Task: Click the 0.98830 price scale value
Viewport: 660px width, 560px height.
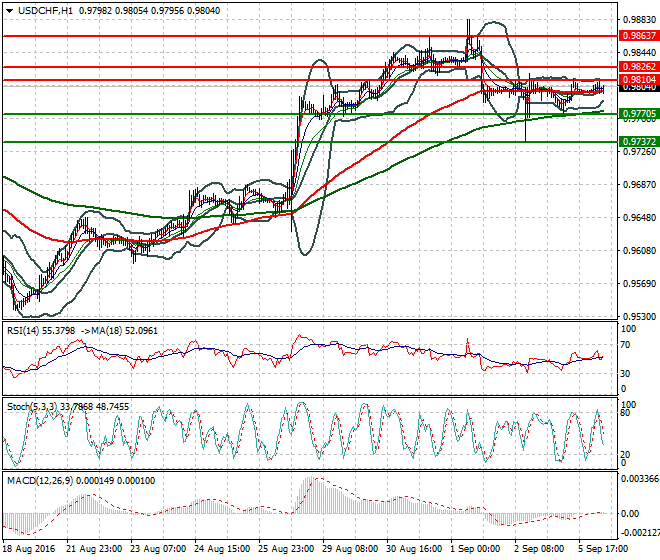Action: 639,20
